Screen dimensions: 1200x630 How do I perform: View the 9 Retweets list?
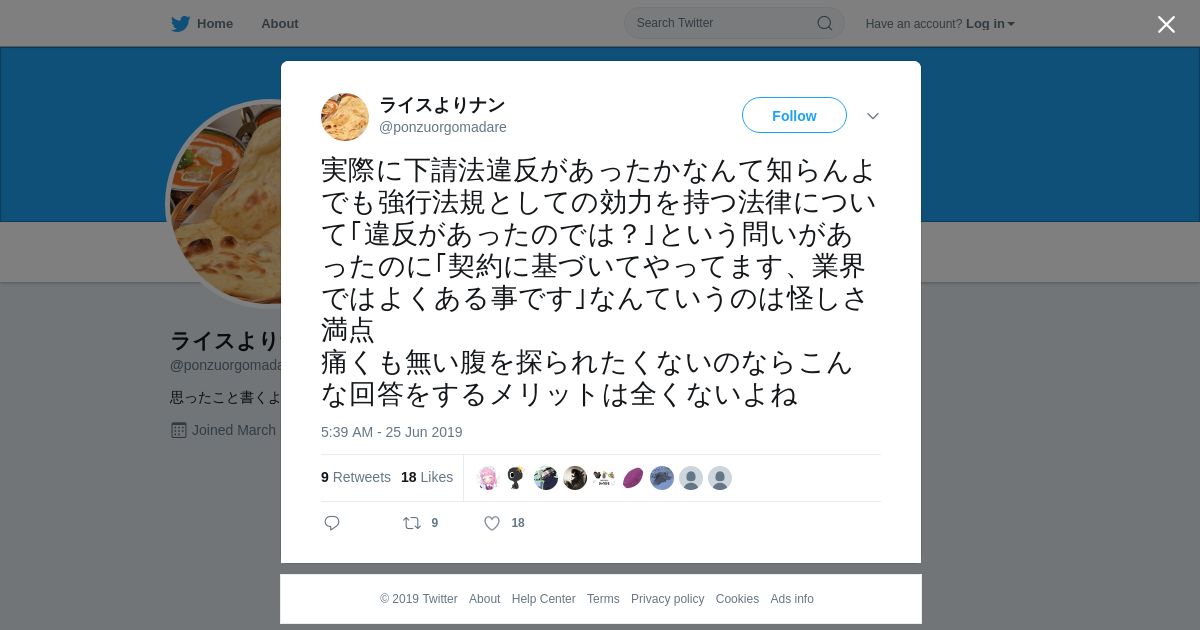tap(356, 477)
